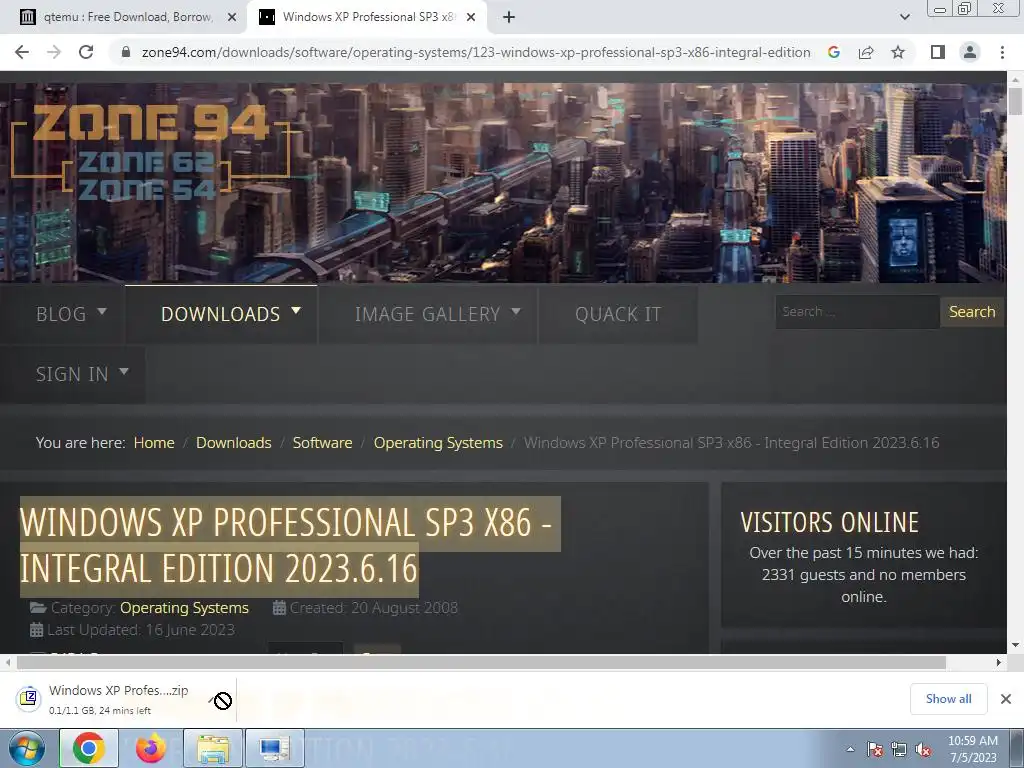This screenshot has height=768, width=1024.
Task: Click the VISITORS ONLINE heading
Action: [829, 522]
